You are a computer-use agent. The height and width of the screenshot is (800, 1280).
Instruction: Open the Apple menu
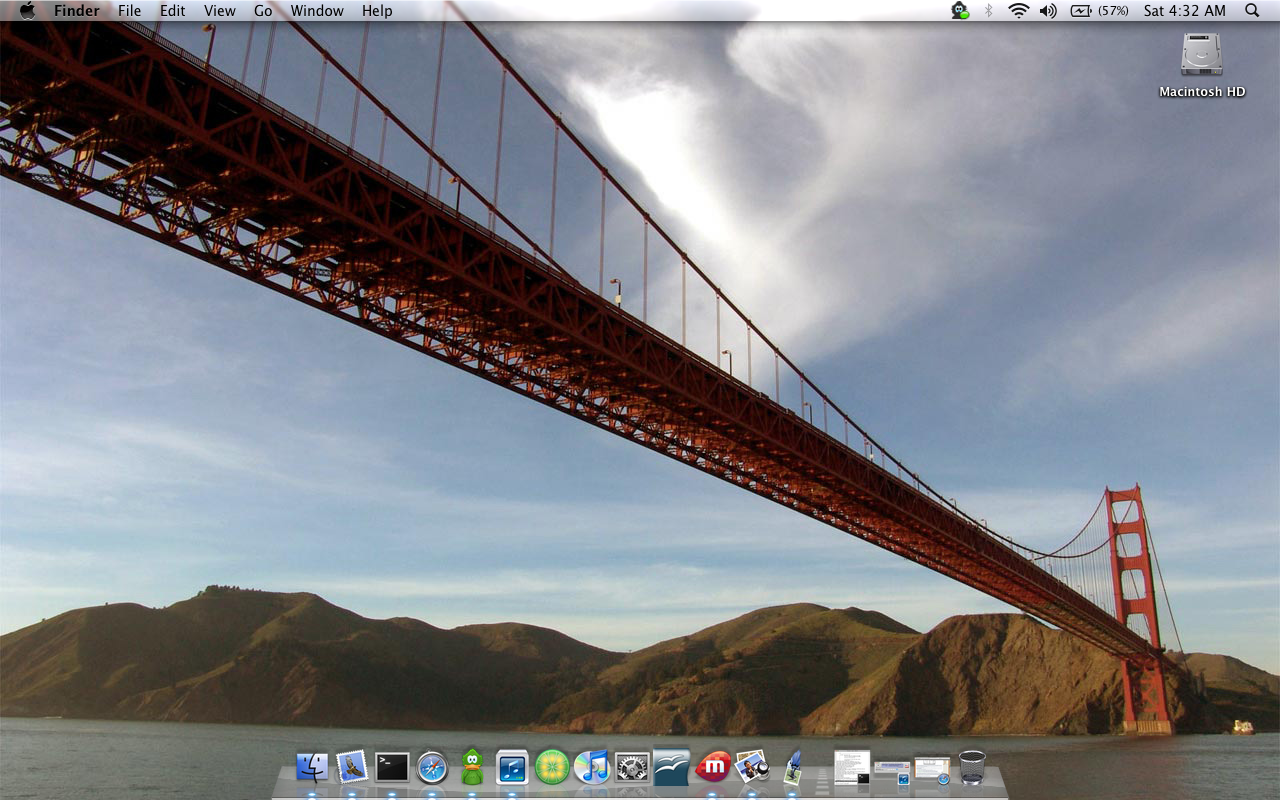point(27,10)
